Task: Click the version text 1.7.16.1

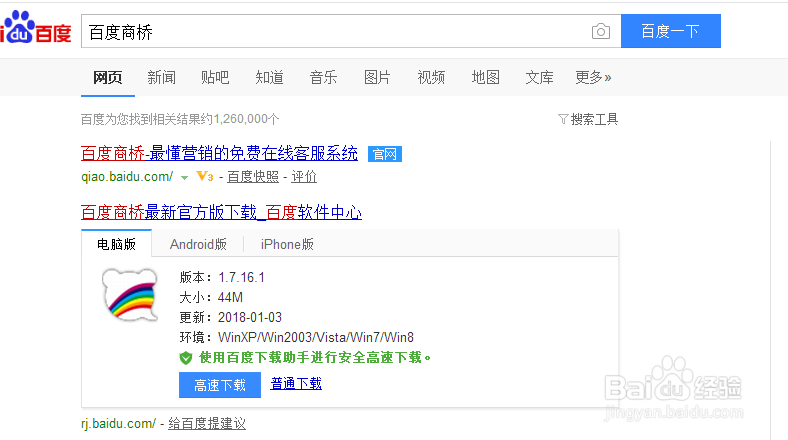Action: (x=241, y=277)
